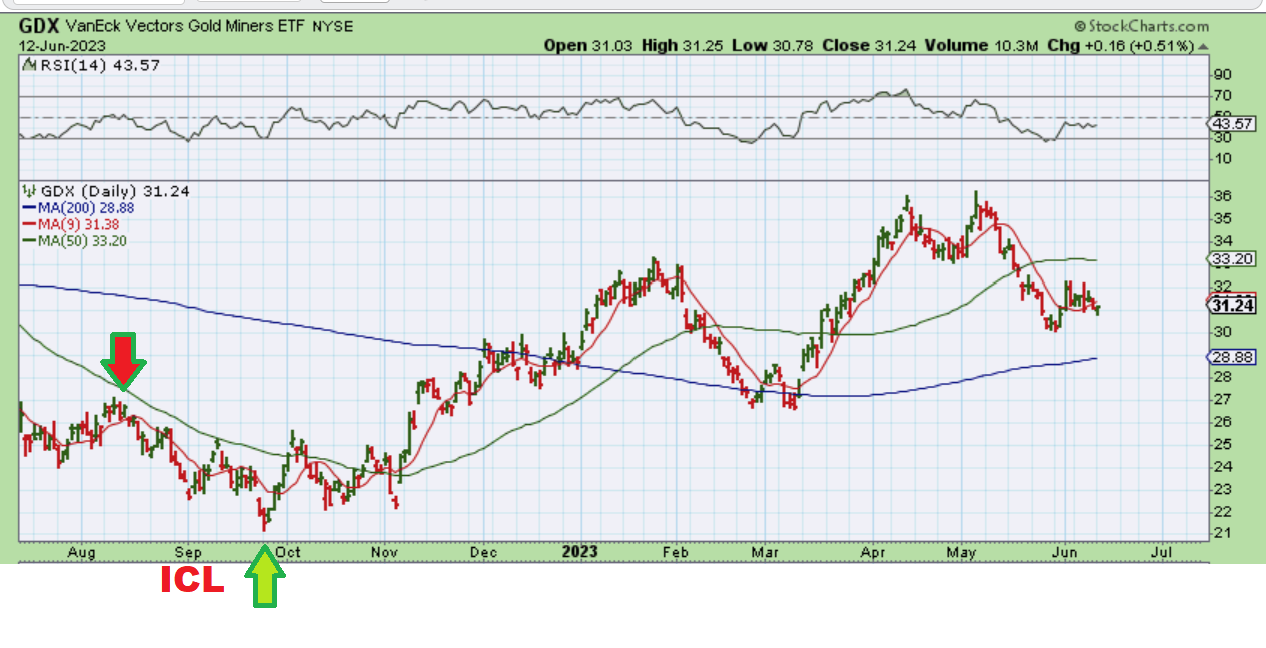Viewport: 1266px width, 648px height.
Task: Click the Jul label on time axis
Action: pos(1163,552)
